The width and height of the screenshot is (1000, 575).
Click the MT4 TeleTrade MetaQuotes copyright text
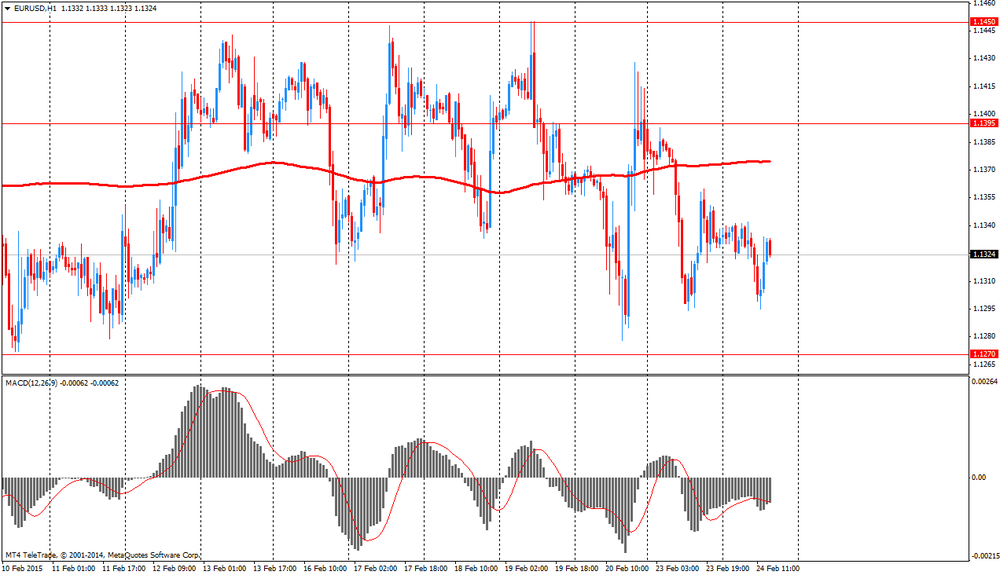(x=103, y=554)
